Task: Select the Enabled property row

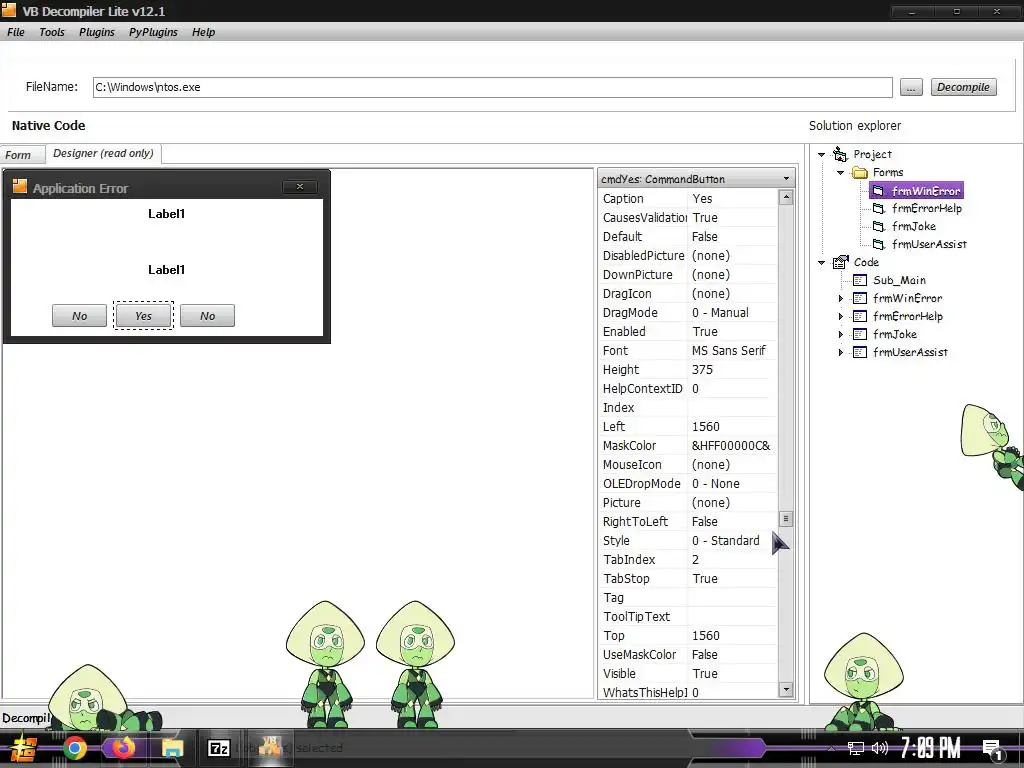Action: click(x=688, y=332)
